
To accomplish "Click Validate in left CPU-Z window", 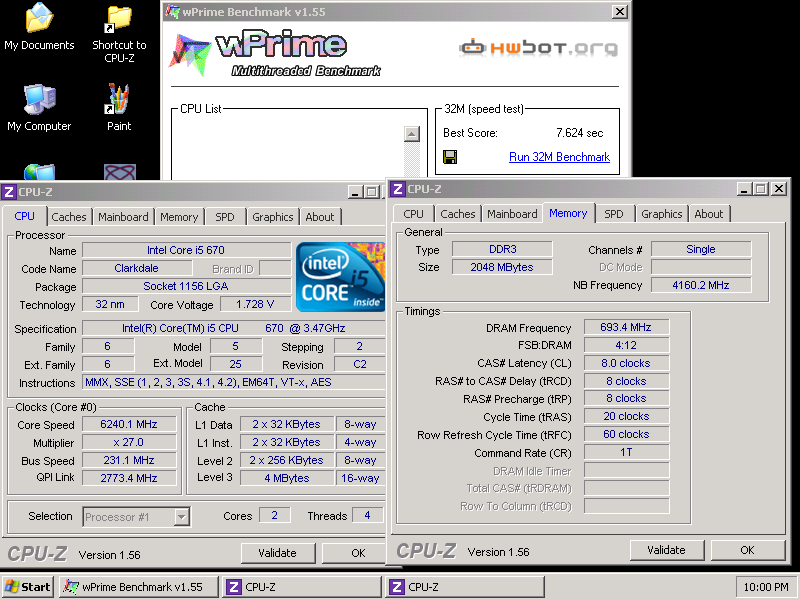I will (278, 553).
